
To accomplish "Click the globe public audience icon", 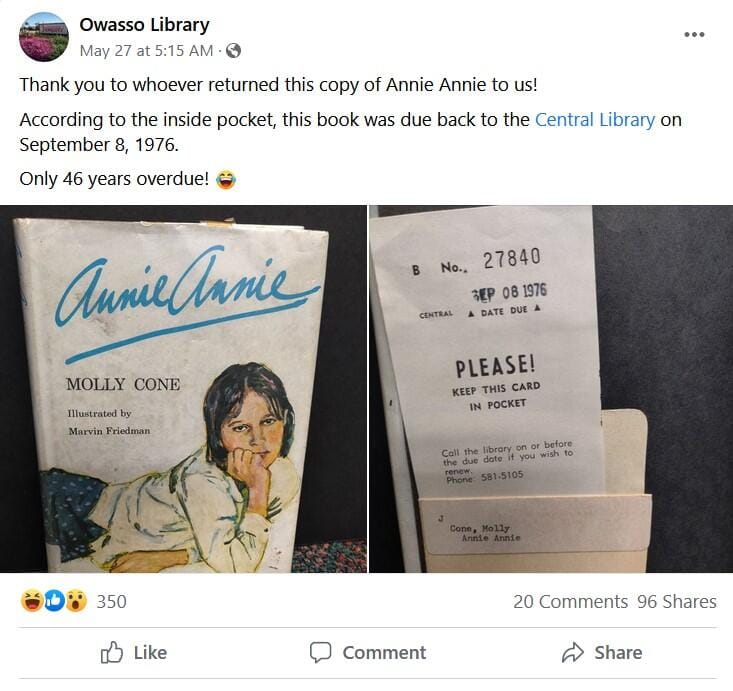I will pyautogui.click(x=233, y=50).
